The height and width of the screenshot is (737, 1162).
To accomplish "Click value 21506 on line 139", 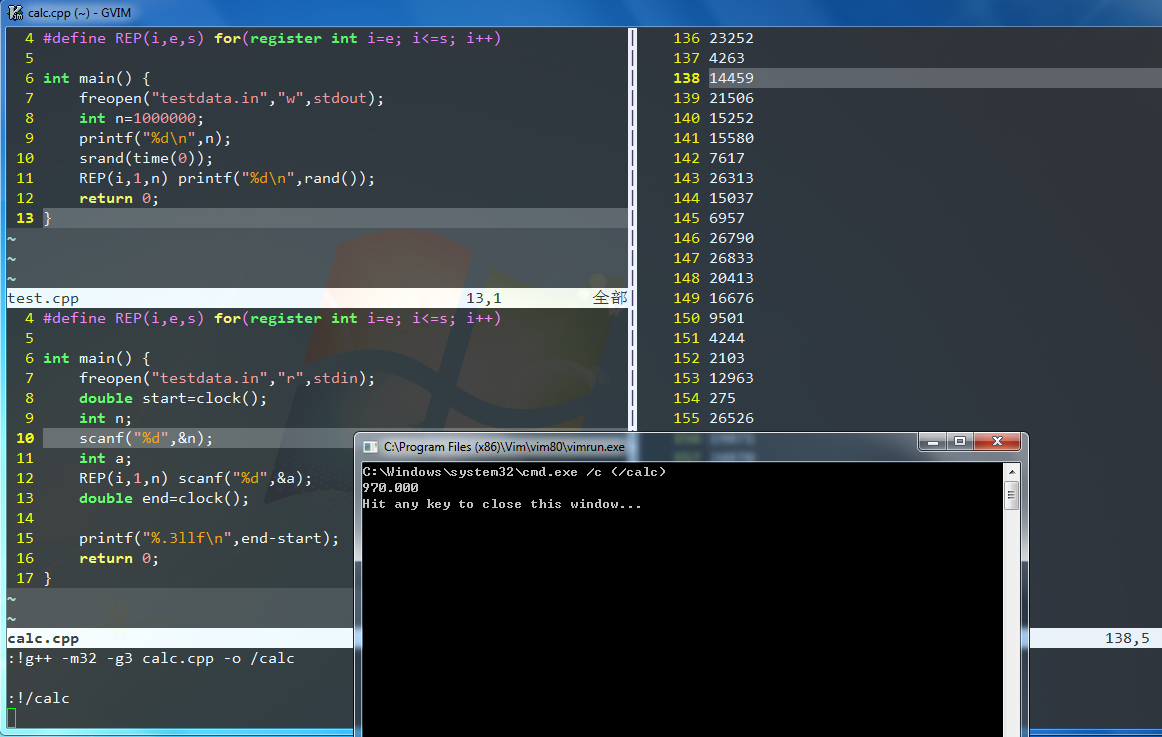I will (x=731, y=98).
